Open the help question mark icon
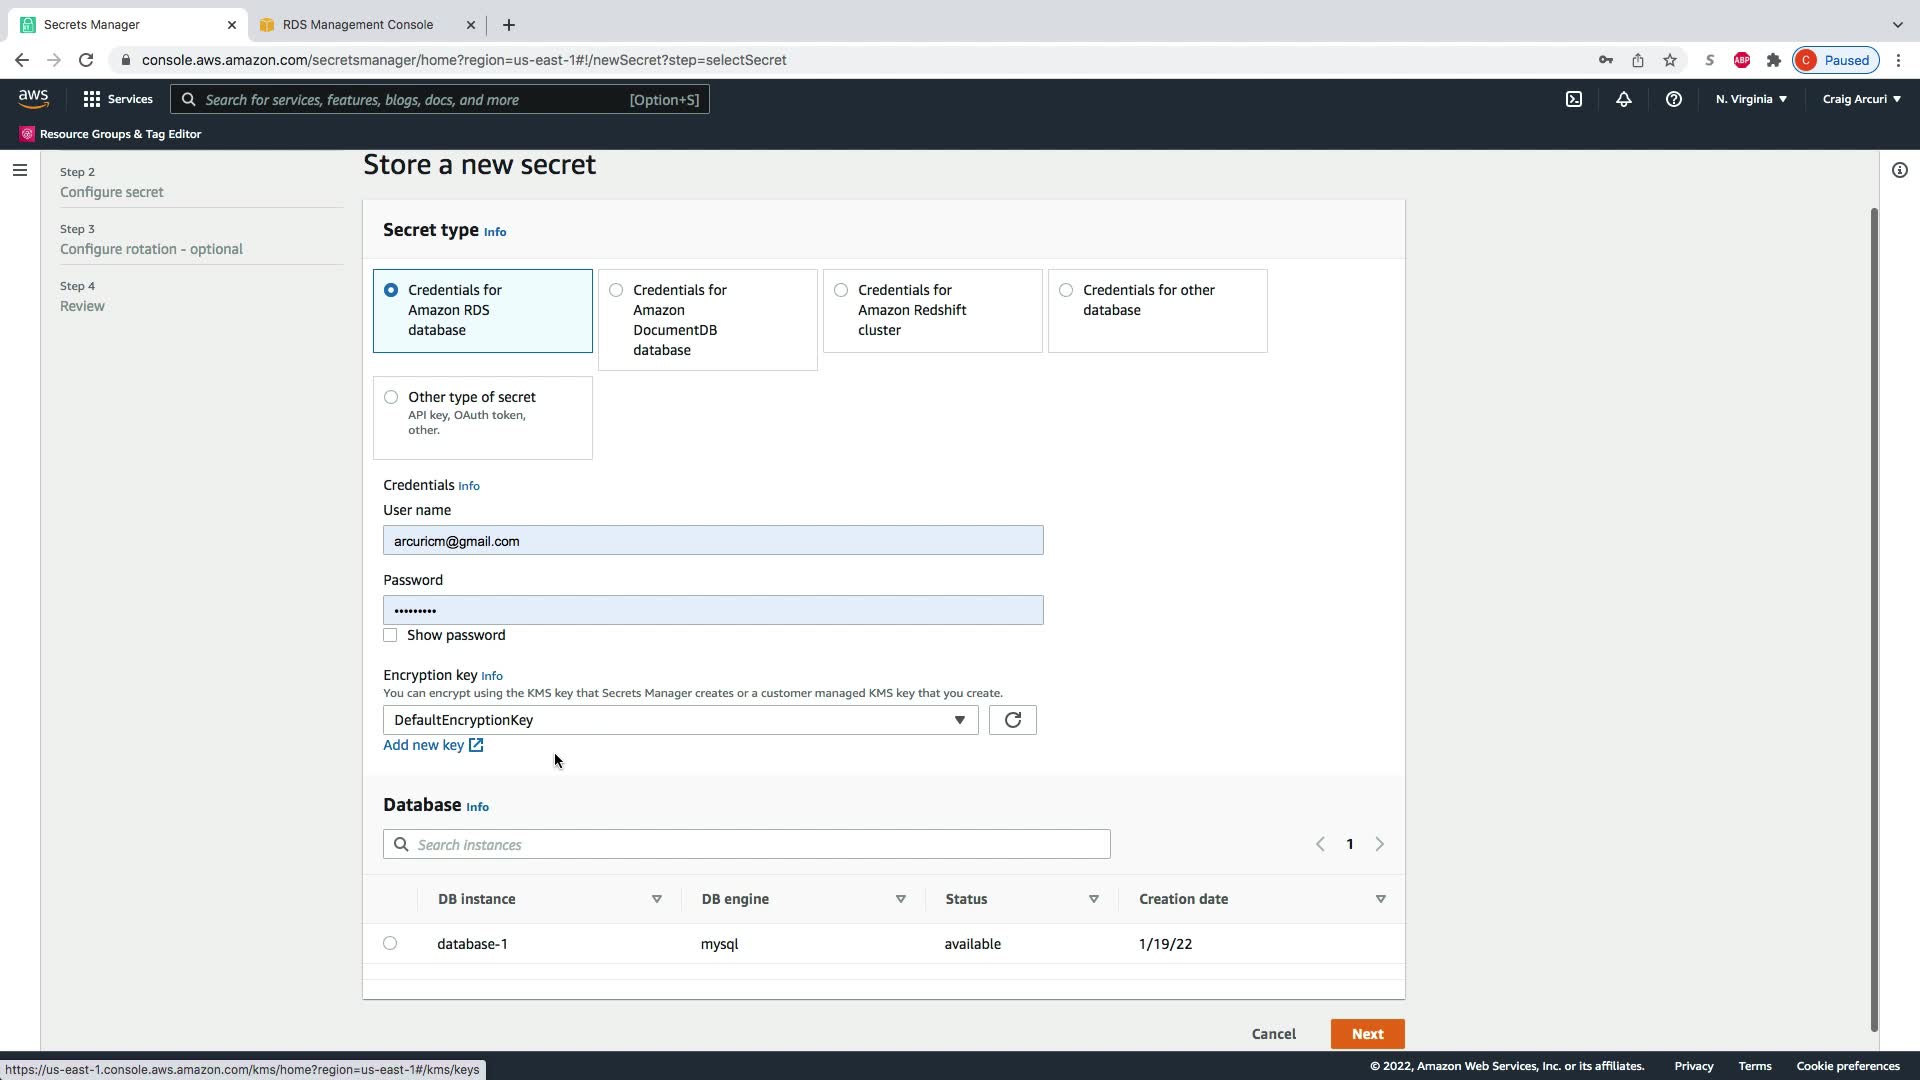Screen dimensions: 1920x1080 [1673, 99]
